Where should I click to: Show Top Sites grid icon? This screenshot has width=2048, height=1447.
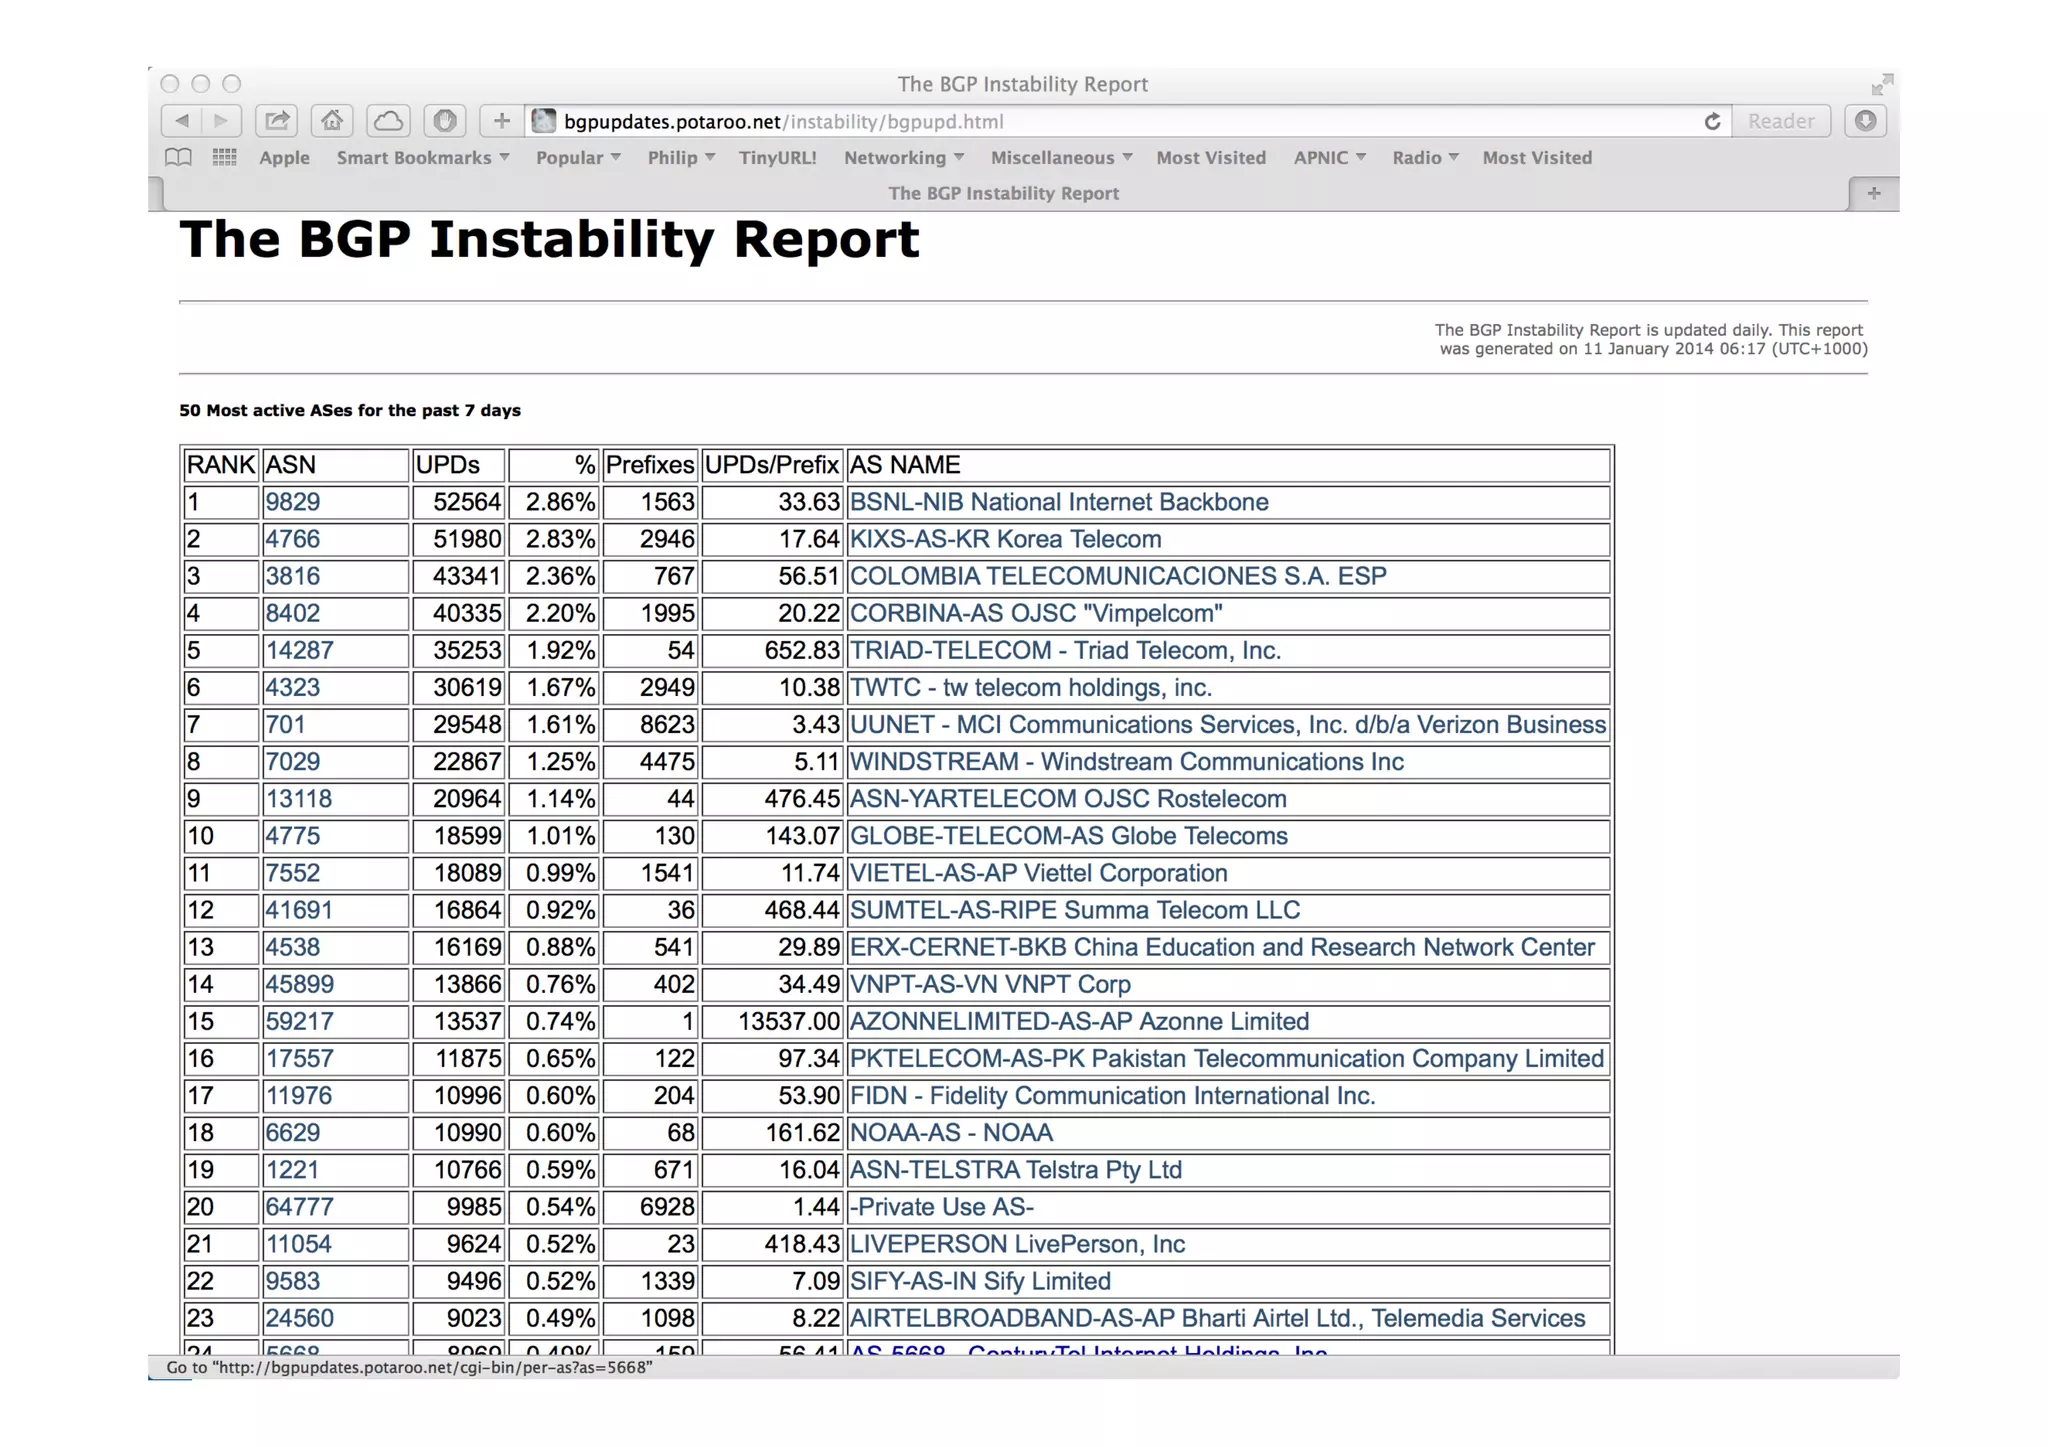click(225, 157)
